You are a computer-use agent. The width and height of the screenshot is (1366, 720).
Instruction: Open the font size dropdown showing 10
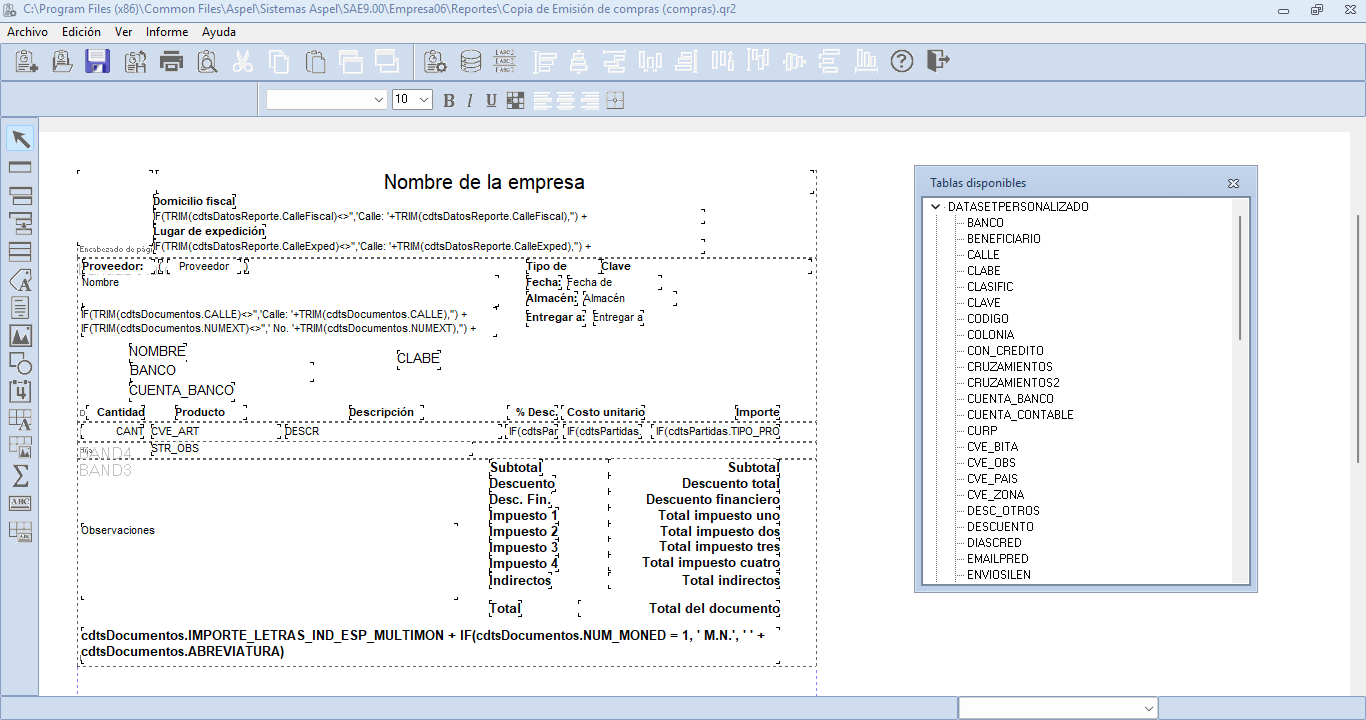tap(423, 100)
